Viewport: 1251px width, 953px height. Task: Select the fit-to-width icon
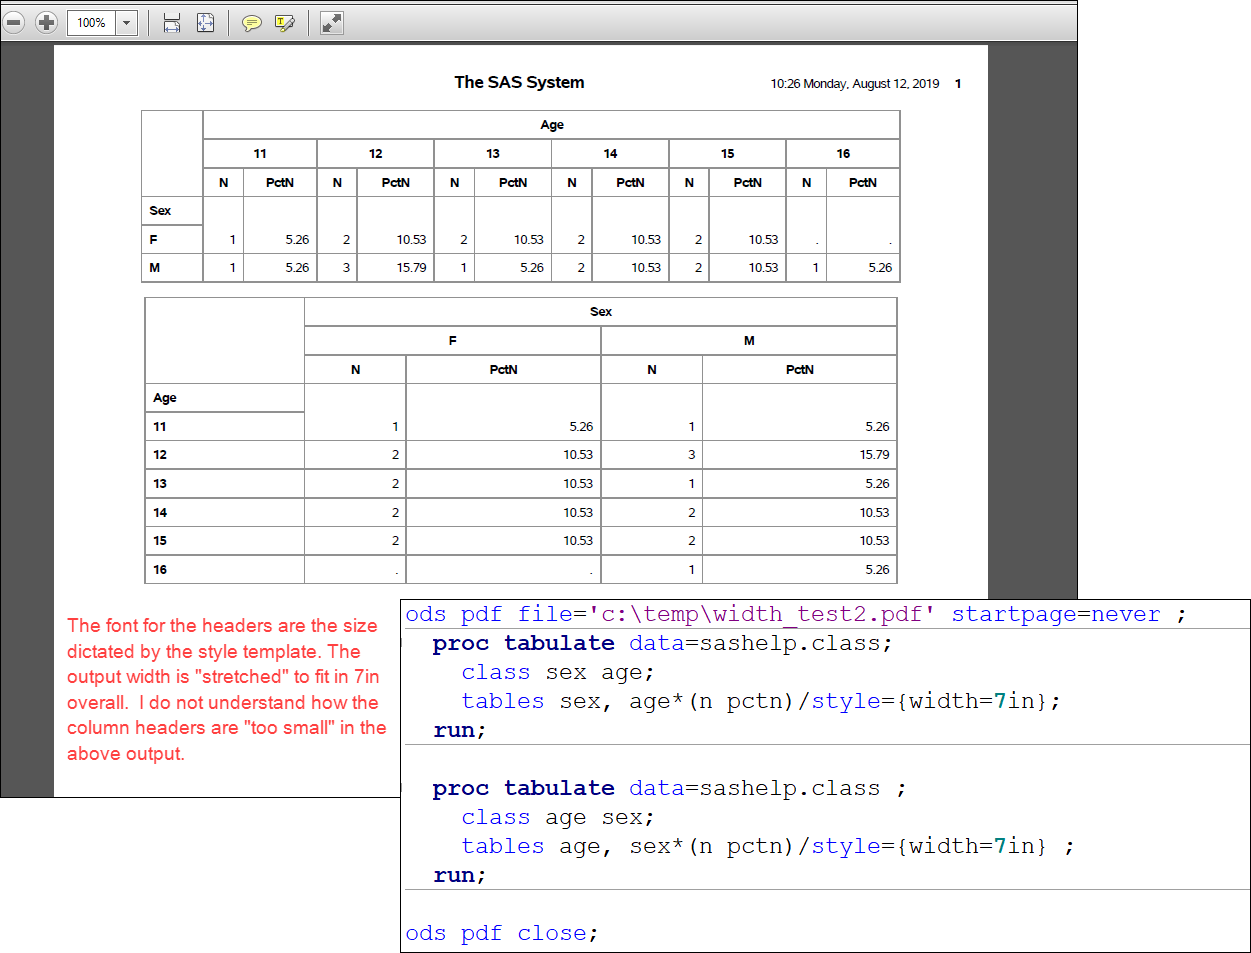(171, 22)
